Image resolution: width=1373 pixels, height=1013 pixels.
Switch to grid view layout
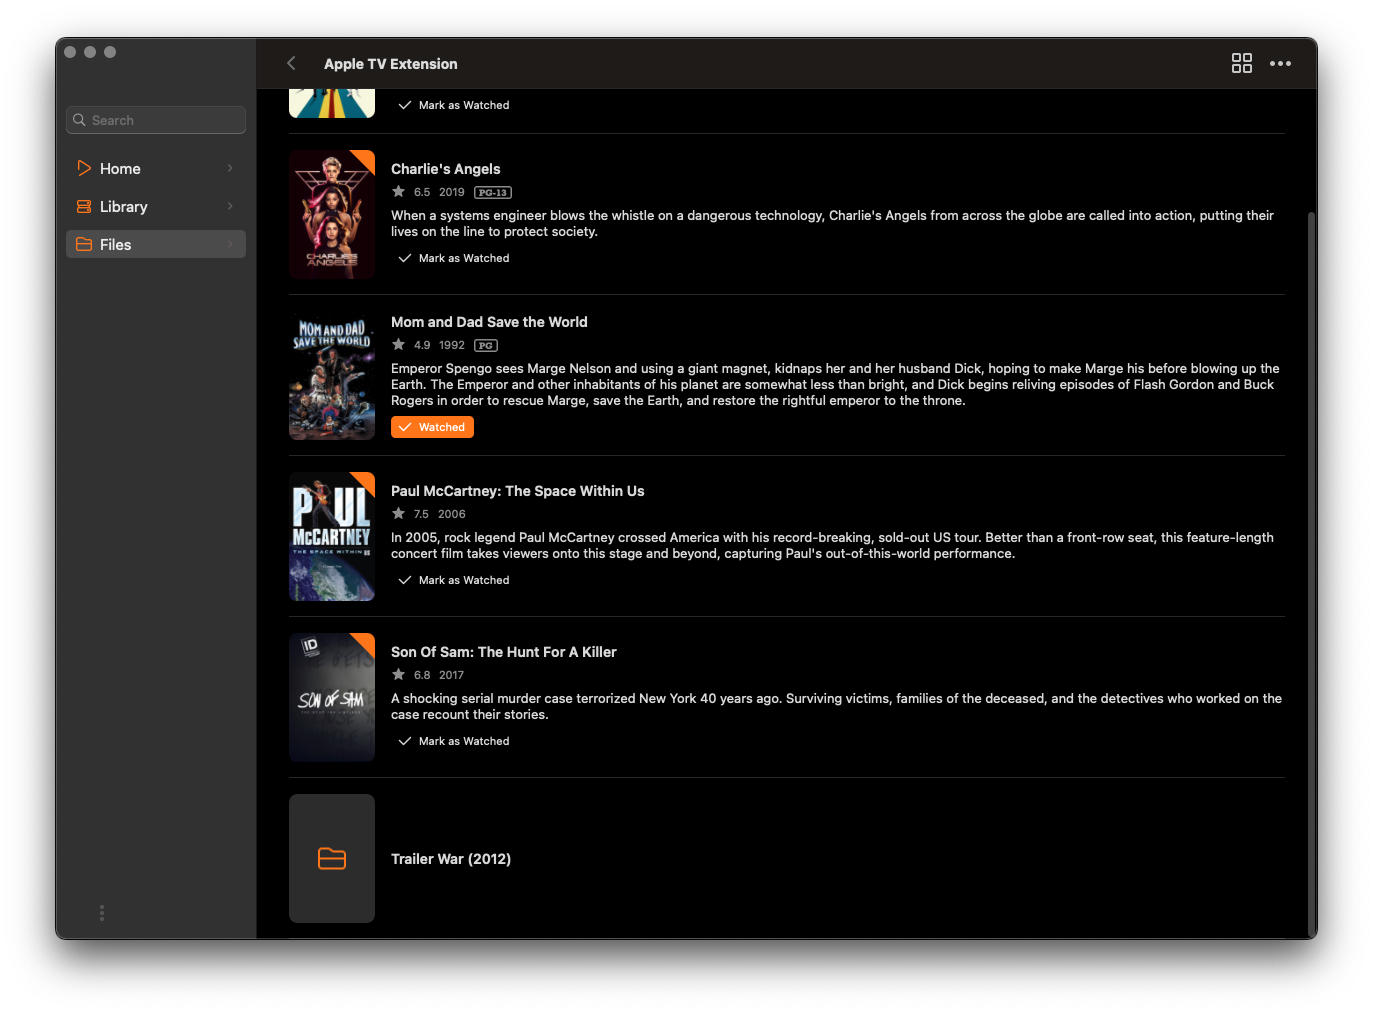pyautogui.click(x=1241, y=63)
